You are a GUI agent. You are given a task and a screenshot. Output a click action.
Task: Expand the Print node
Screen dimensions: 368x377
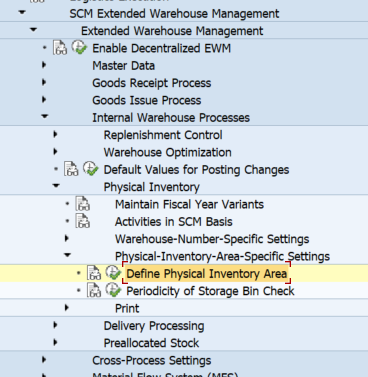coord(67,307)
